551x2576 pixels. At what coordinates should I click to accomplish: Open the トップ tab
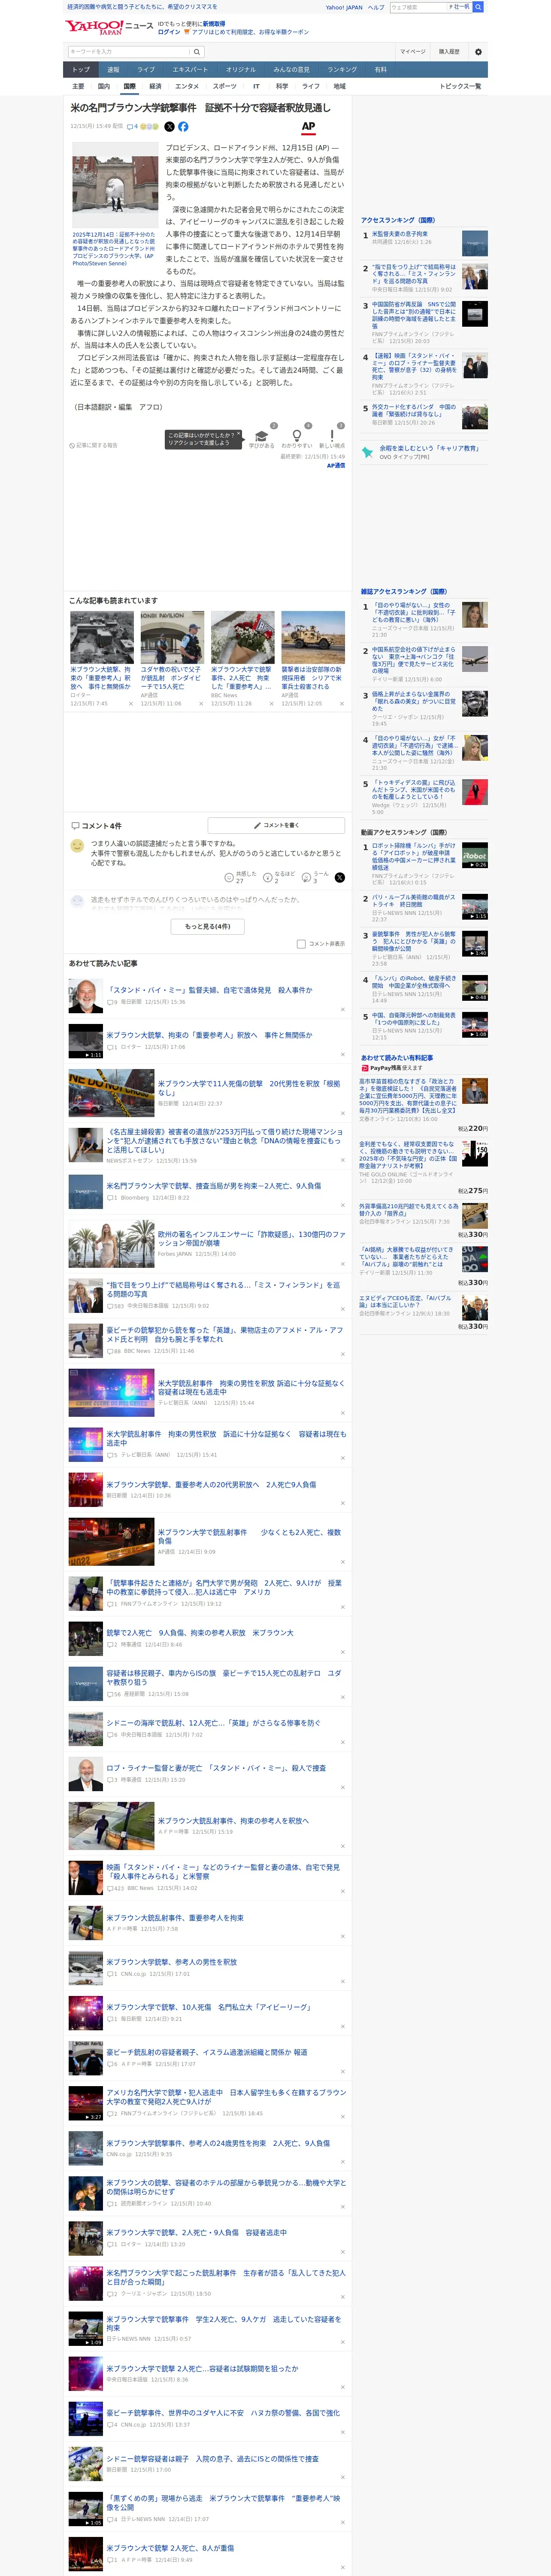click(81, 69)
